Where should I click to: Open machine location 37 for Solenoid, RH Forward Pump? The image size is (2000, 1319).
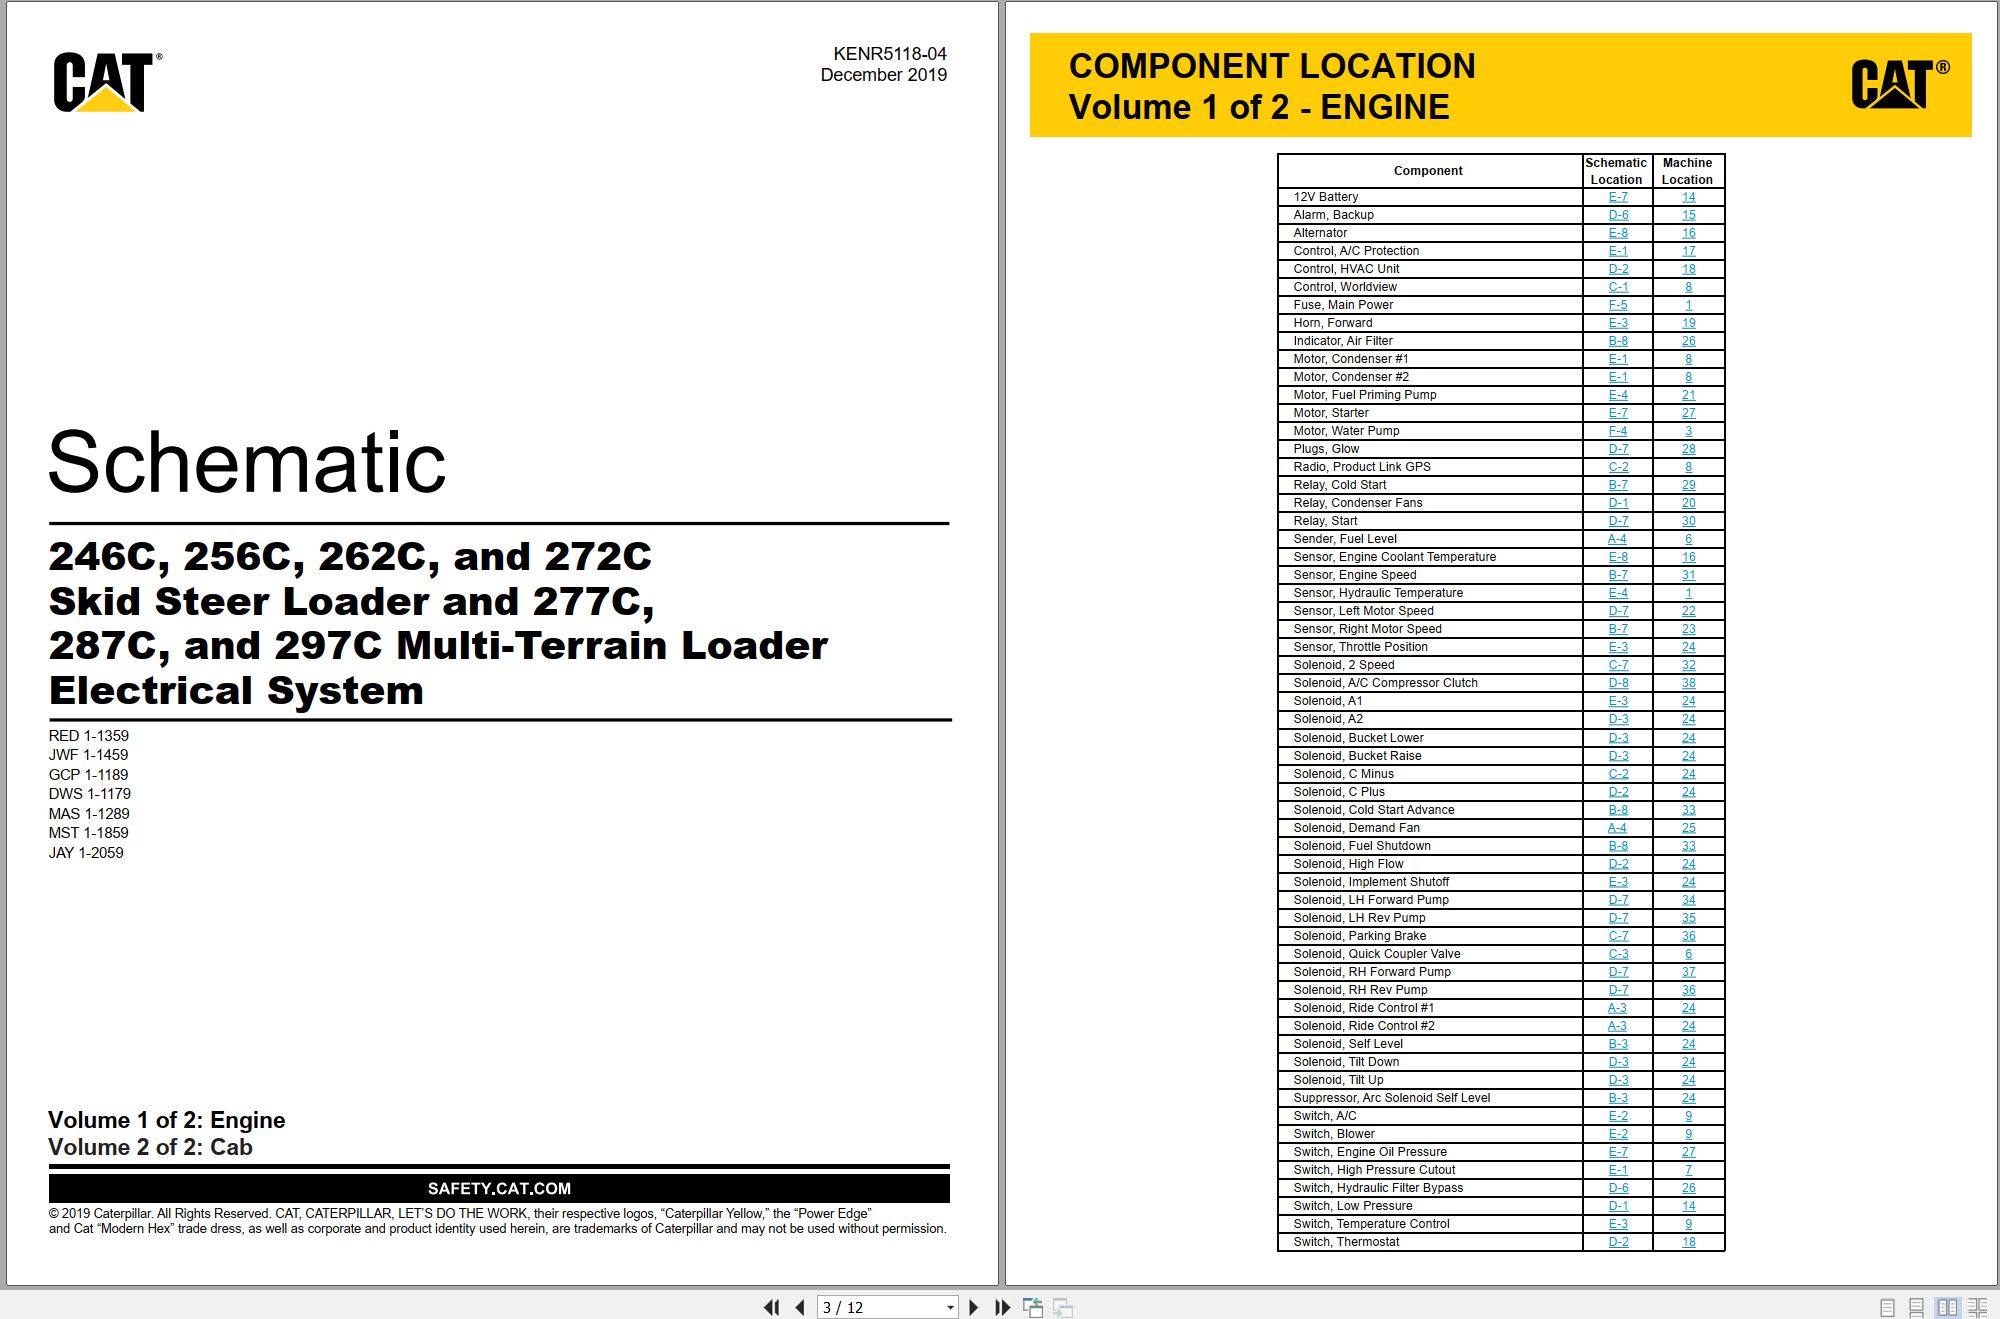(1688, 972)
